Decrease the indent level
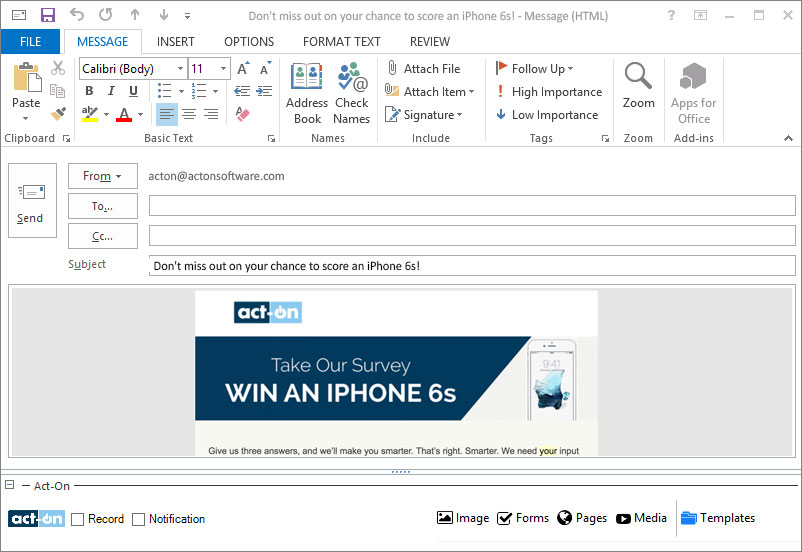 (242, 91)
